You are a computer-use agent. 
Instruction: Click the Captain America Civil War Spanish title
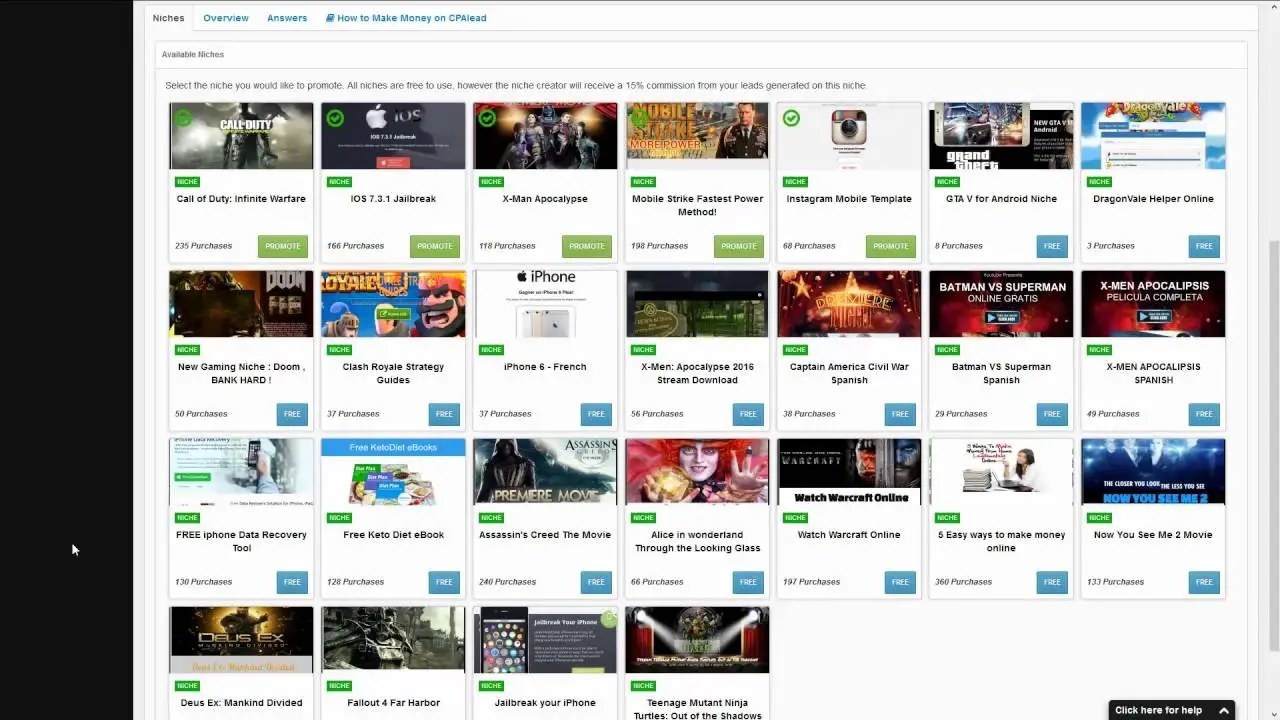[x=849, y=373]
